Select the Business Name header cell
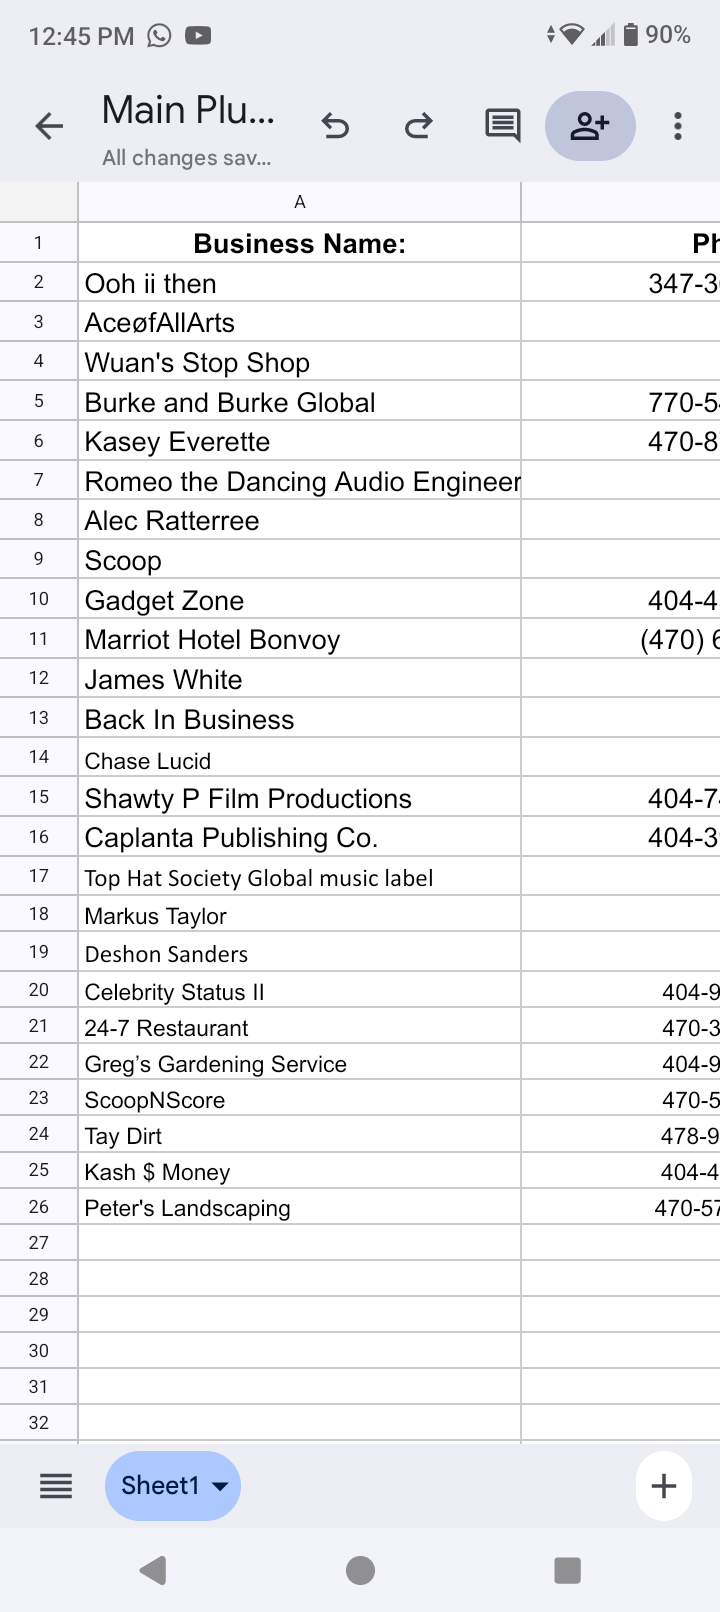The image size is (720, 1612). coord(299,244)
